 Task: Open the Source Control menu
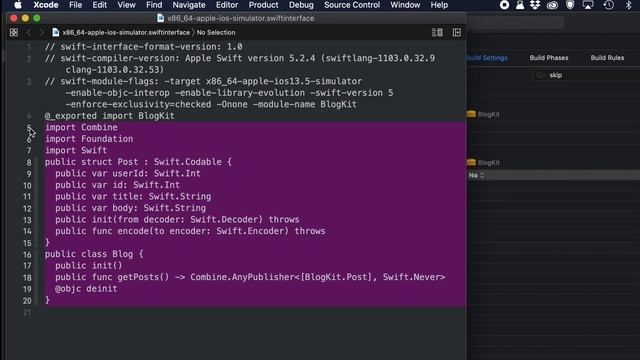352,5
